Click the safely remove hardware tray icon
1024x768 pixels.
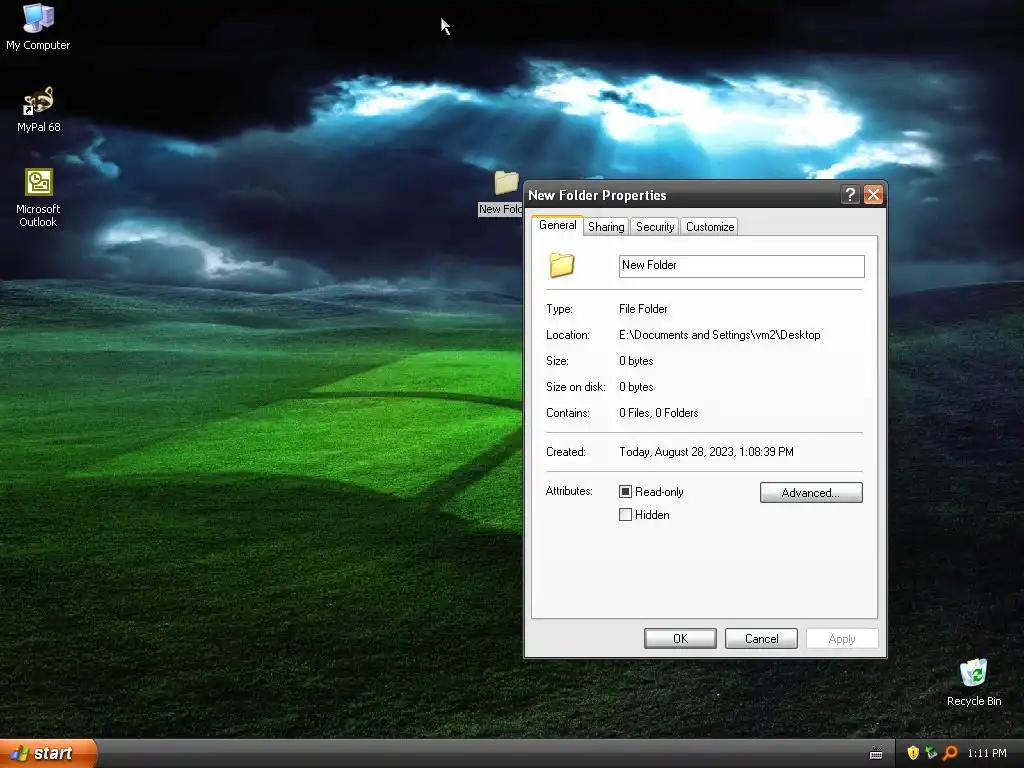(x=931, y=753)
